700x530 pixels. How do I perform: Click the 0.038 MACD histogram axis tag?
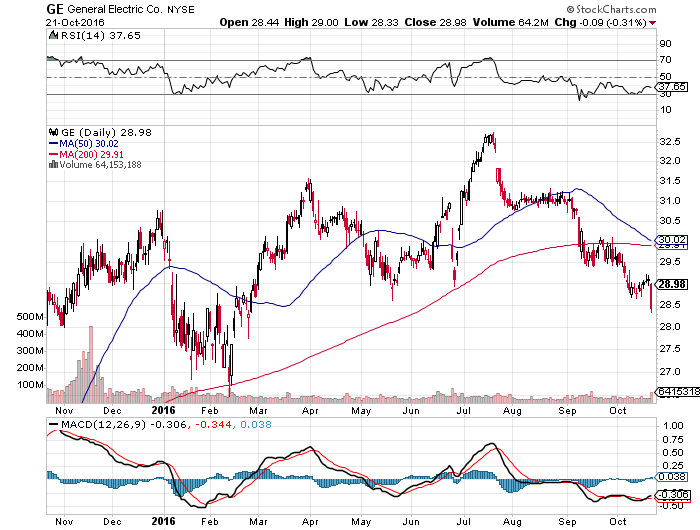pos(671,477)
